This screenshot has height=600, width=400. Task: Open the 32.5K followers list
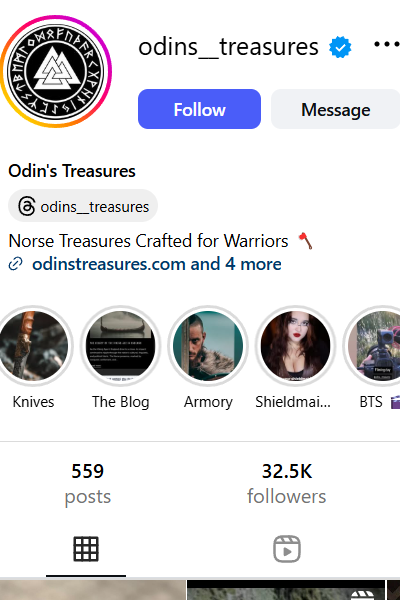(287, 484)
